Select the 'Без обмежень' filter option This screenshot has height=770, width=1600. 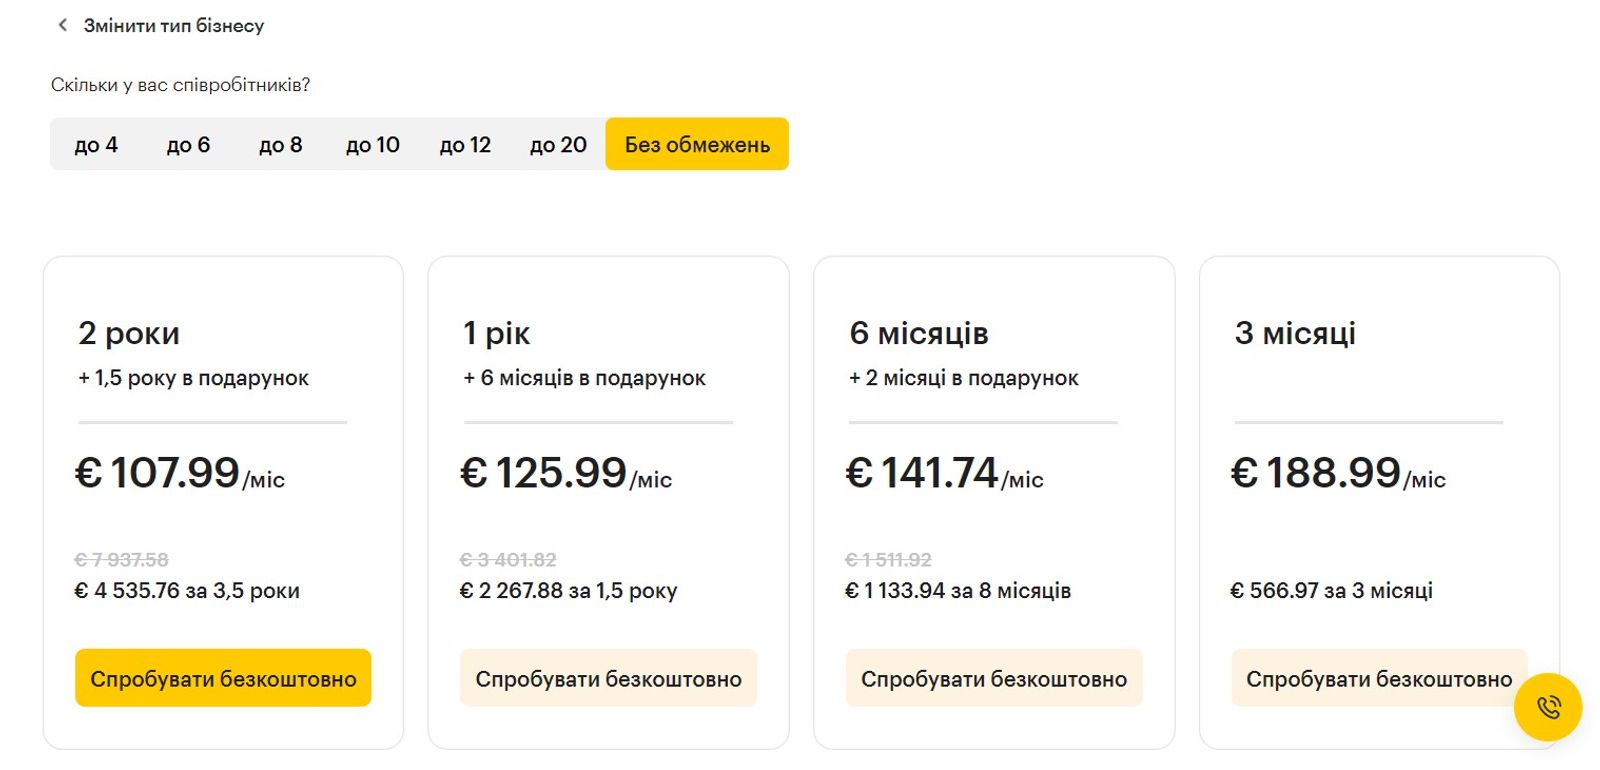pos(696,144)
